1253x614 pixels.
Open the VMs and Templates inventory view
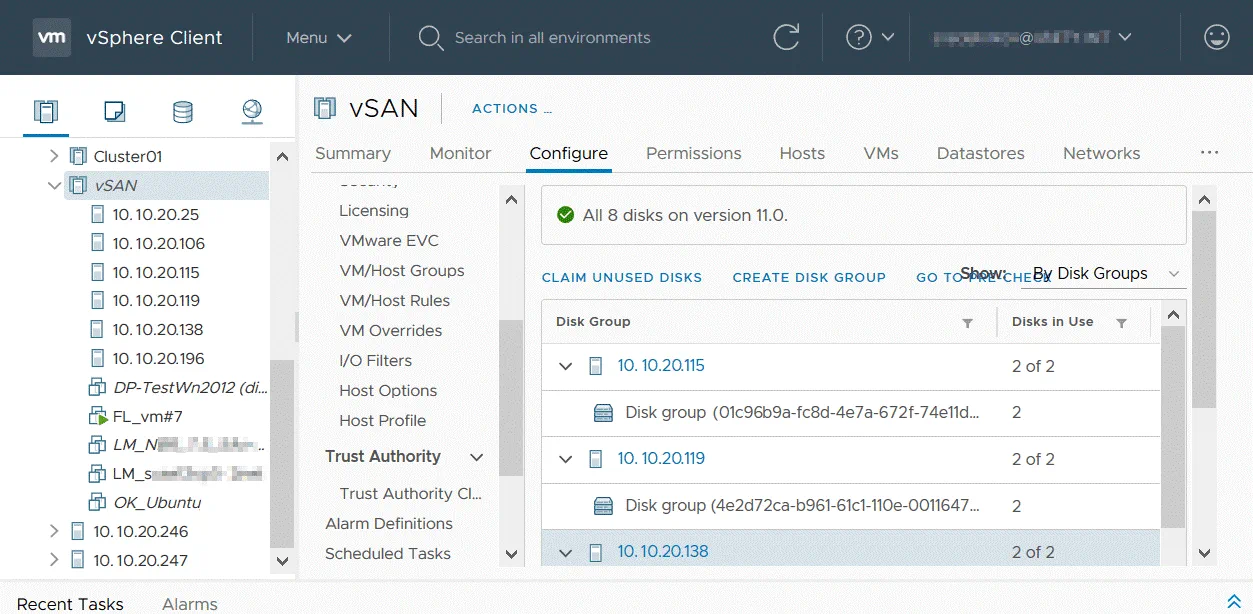tap(114, 111)
